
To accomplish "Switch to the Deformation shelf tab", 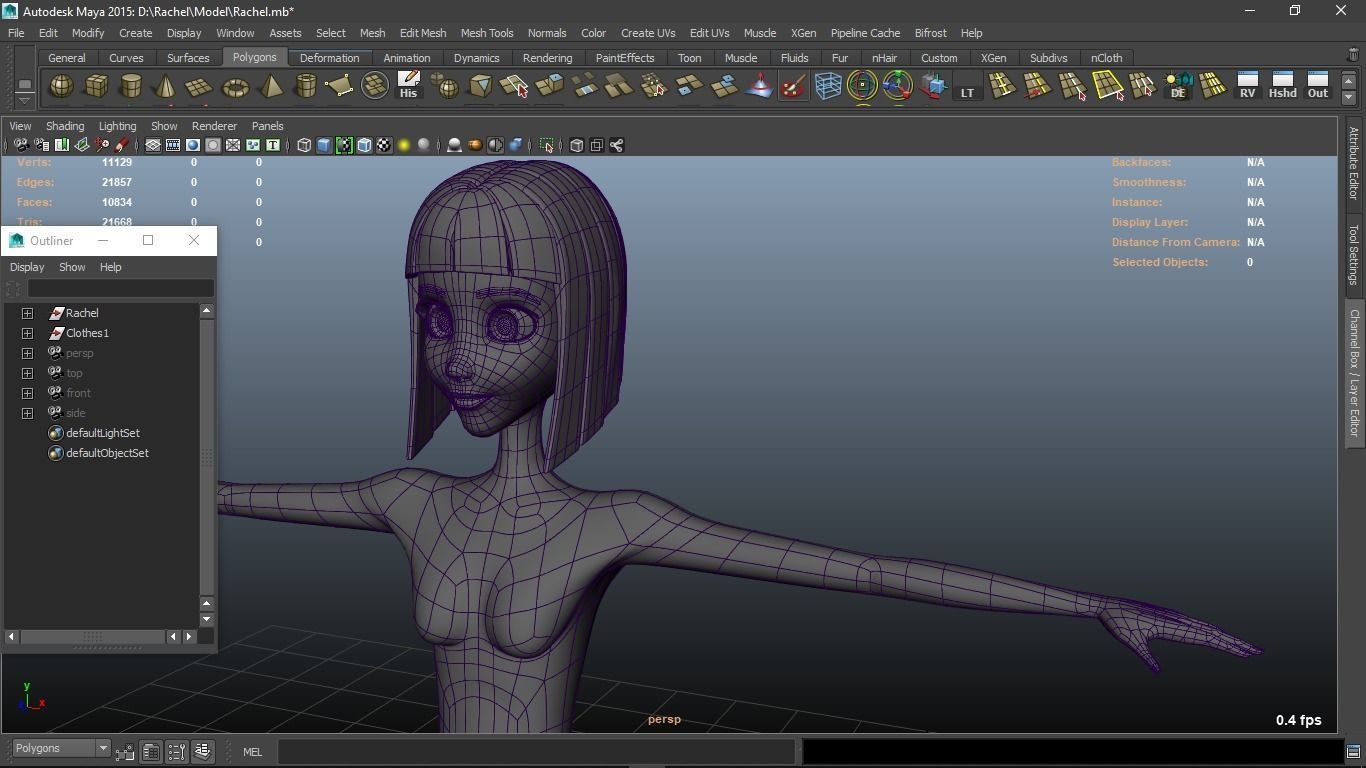I will 329,58.
